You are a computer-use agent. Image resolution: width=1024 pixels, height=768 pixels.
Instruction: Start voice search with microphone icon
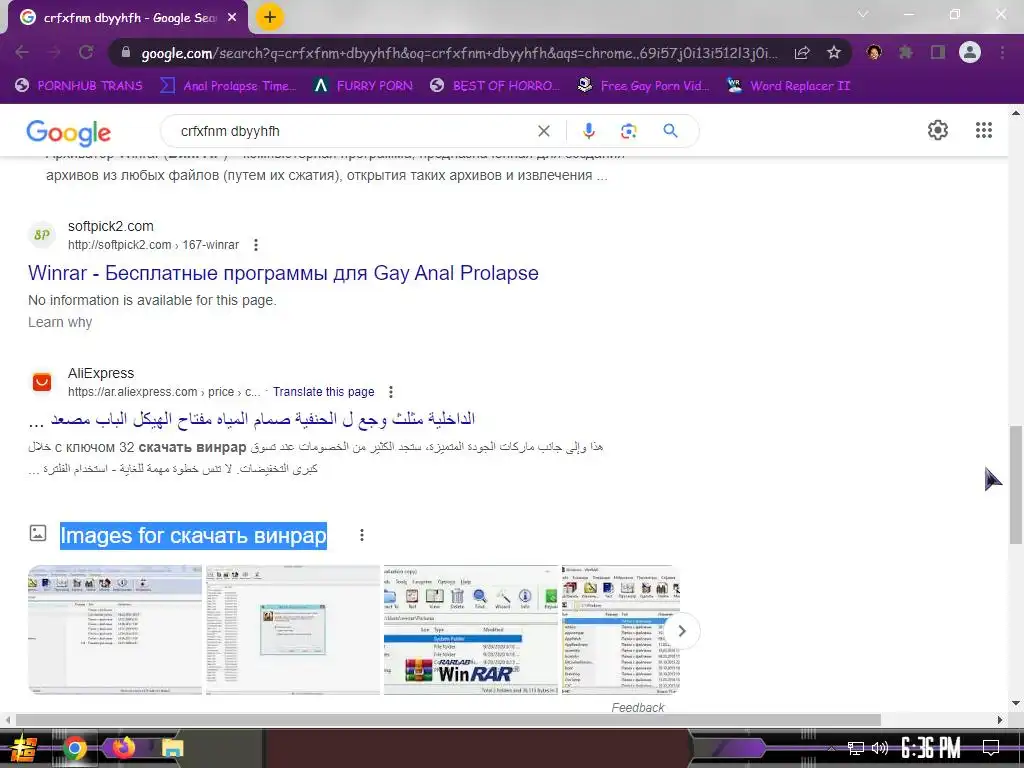tap(588, 131)
